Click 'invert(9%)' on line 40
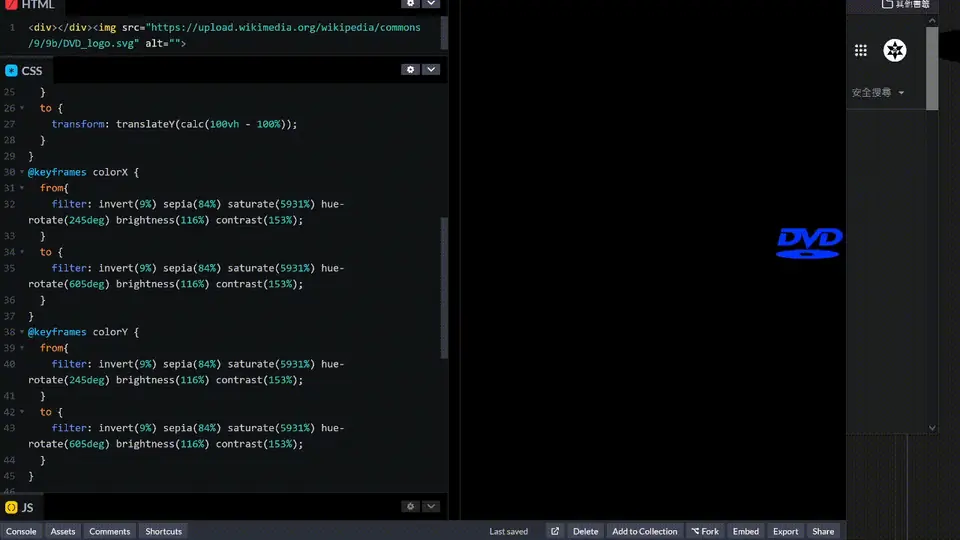960x540 pixels. tap(127, 364)
